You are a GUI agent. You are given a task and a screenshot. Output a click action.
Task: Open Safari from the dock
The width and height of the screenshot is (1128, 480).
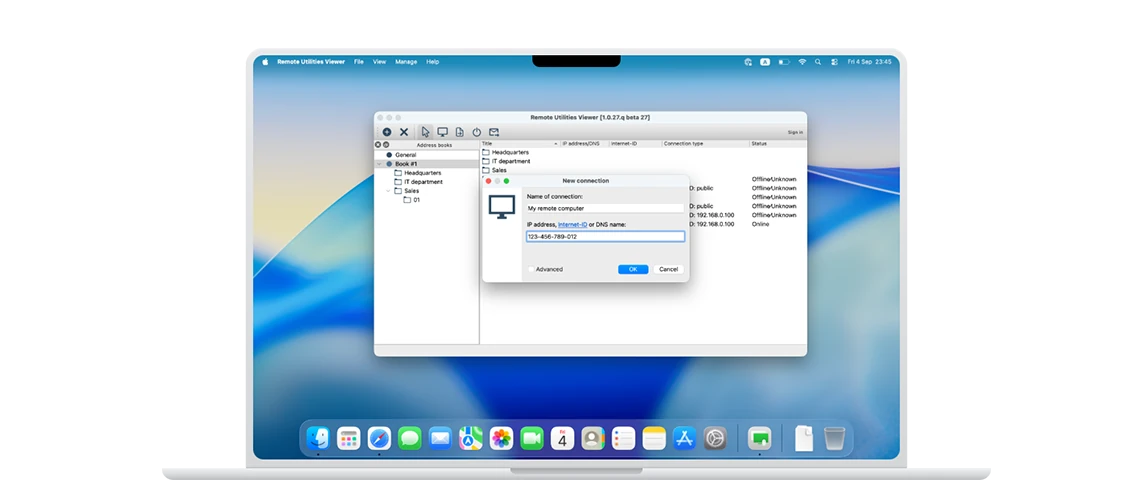pos(379,438)
